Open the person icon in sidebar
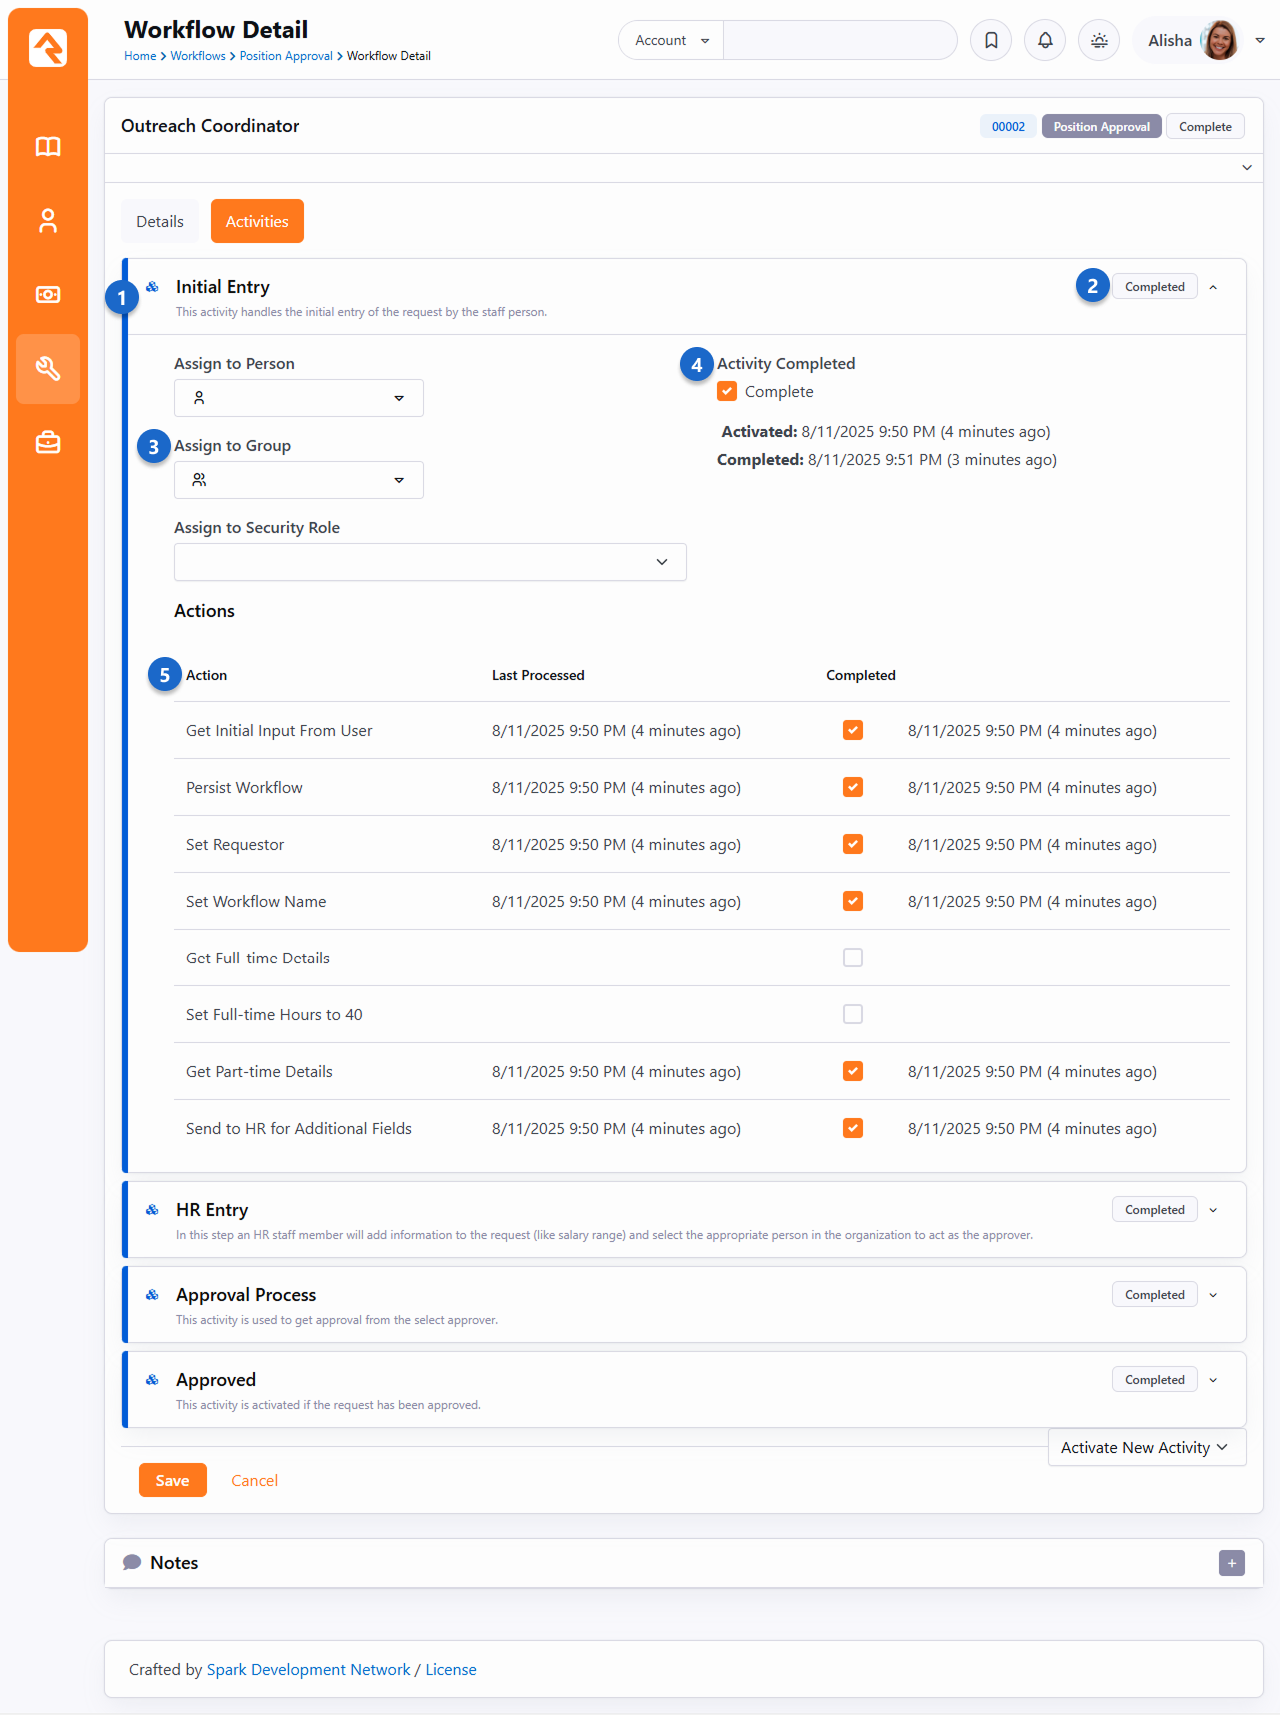The width and height of the screenshot is (1280, 1715). tap(48, 221)
